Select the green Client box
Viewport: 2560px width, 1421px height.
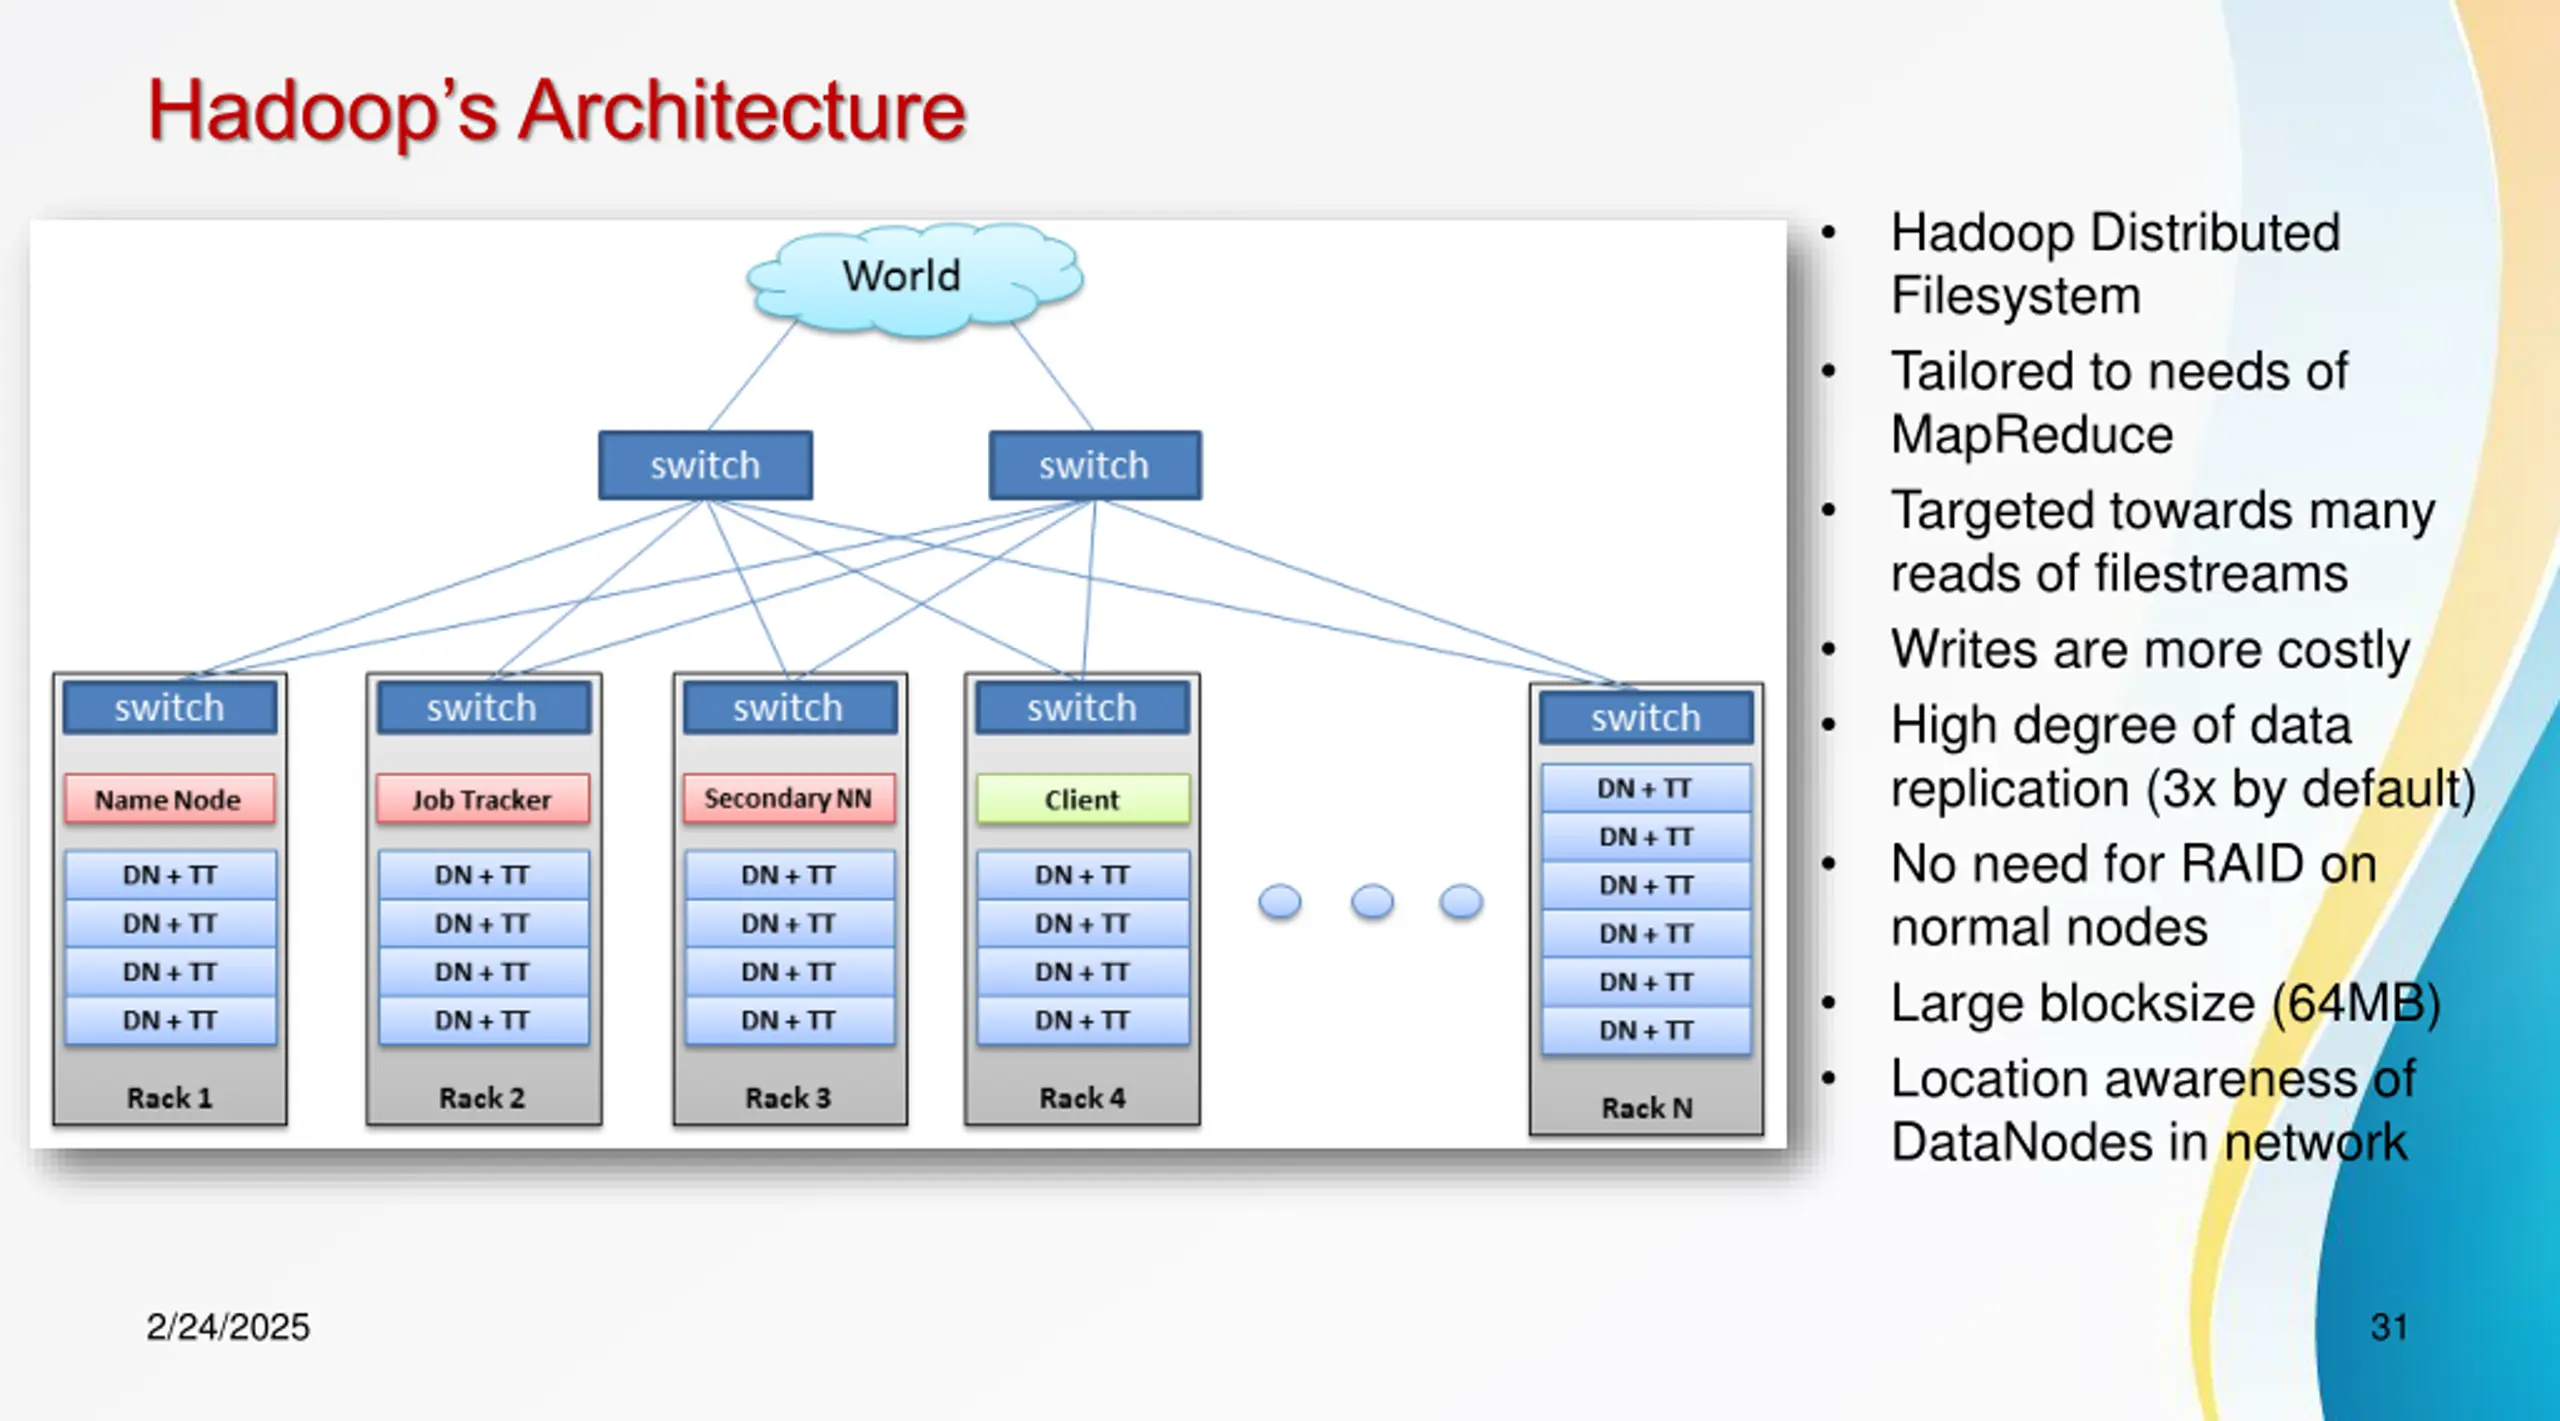coord(1083,799)
